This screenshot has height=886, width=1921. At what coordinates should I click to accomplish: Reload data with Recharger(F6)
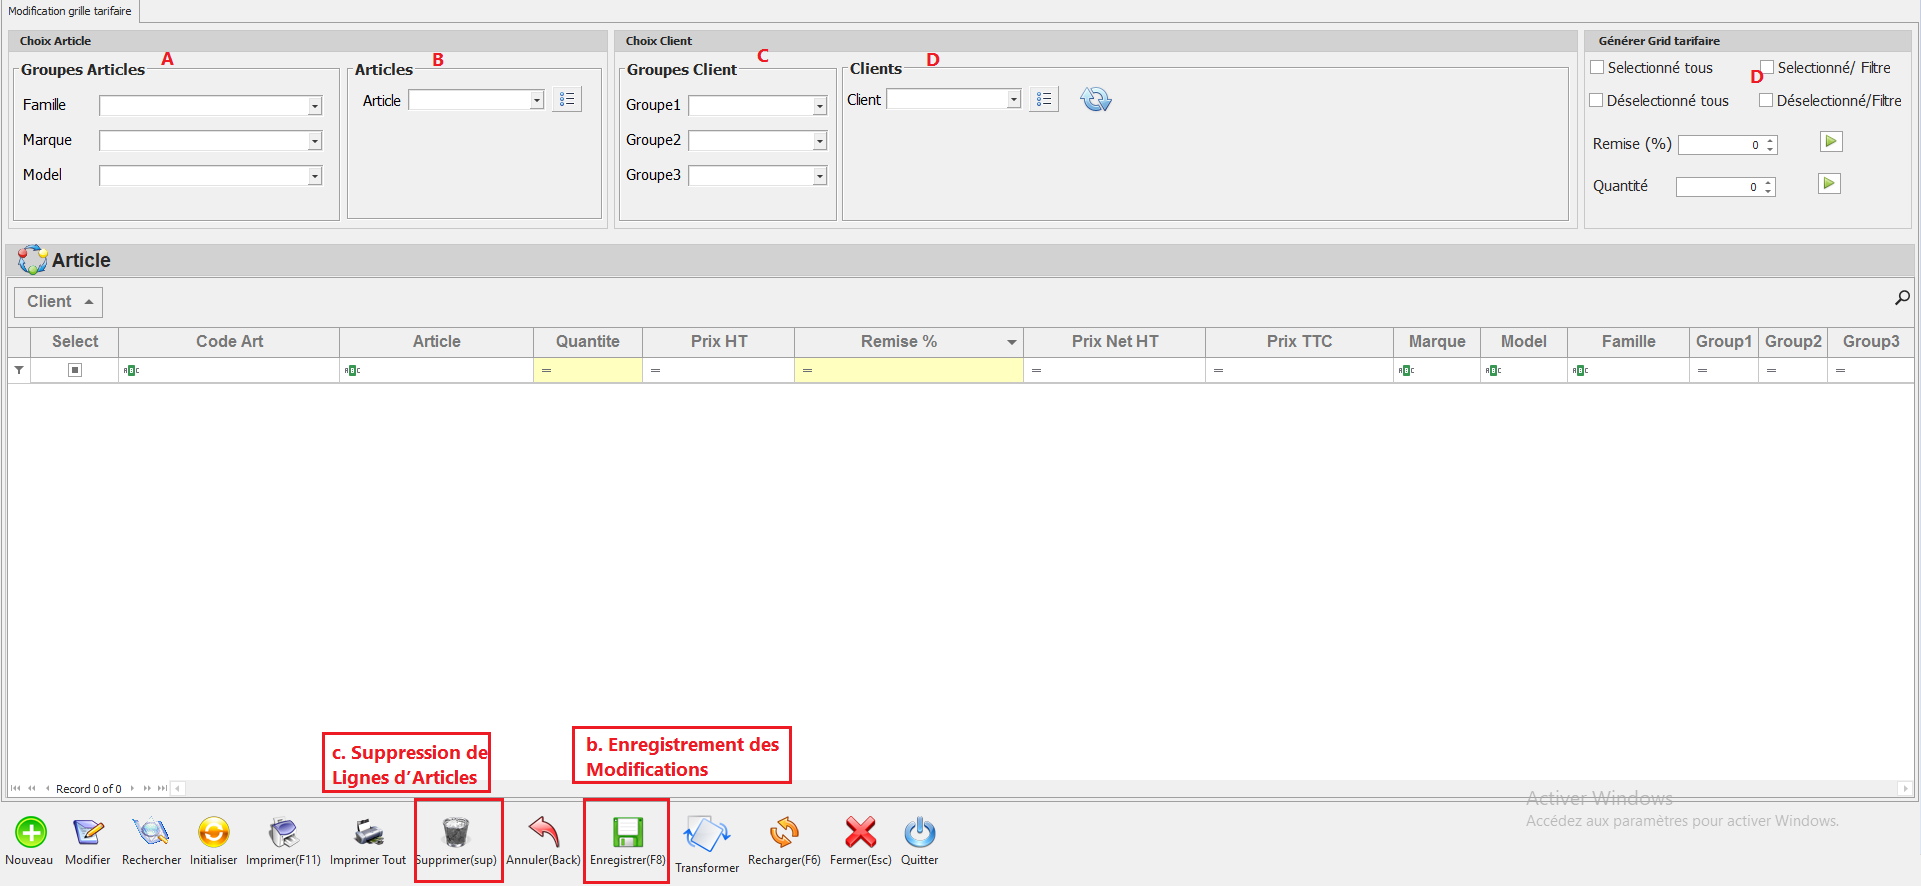tap(784, 832)
